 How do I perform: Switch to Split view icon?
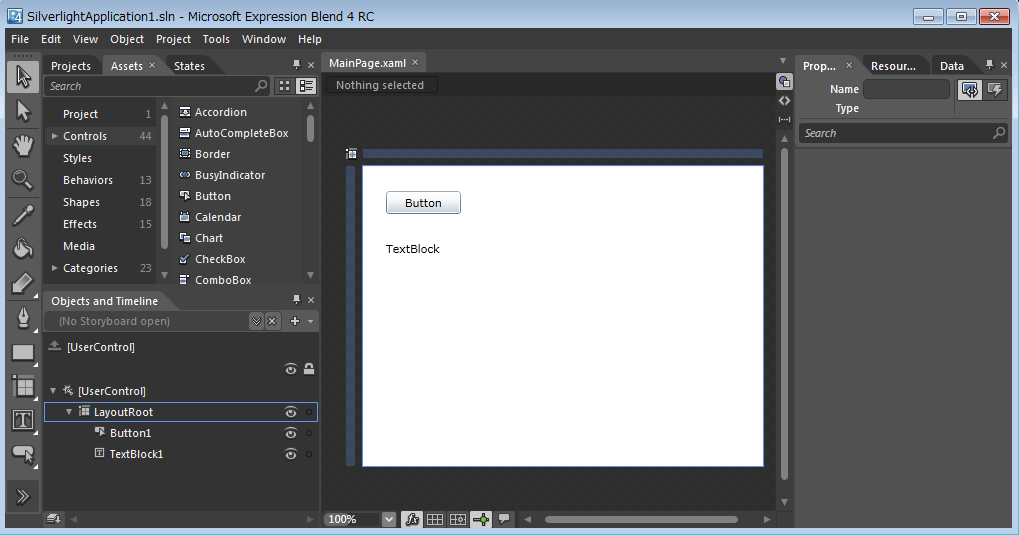(784, 120)
